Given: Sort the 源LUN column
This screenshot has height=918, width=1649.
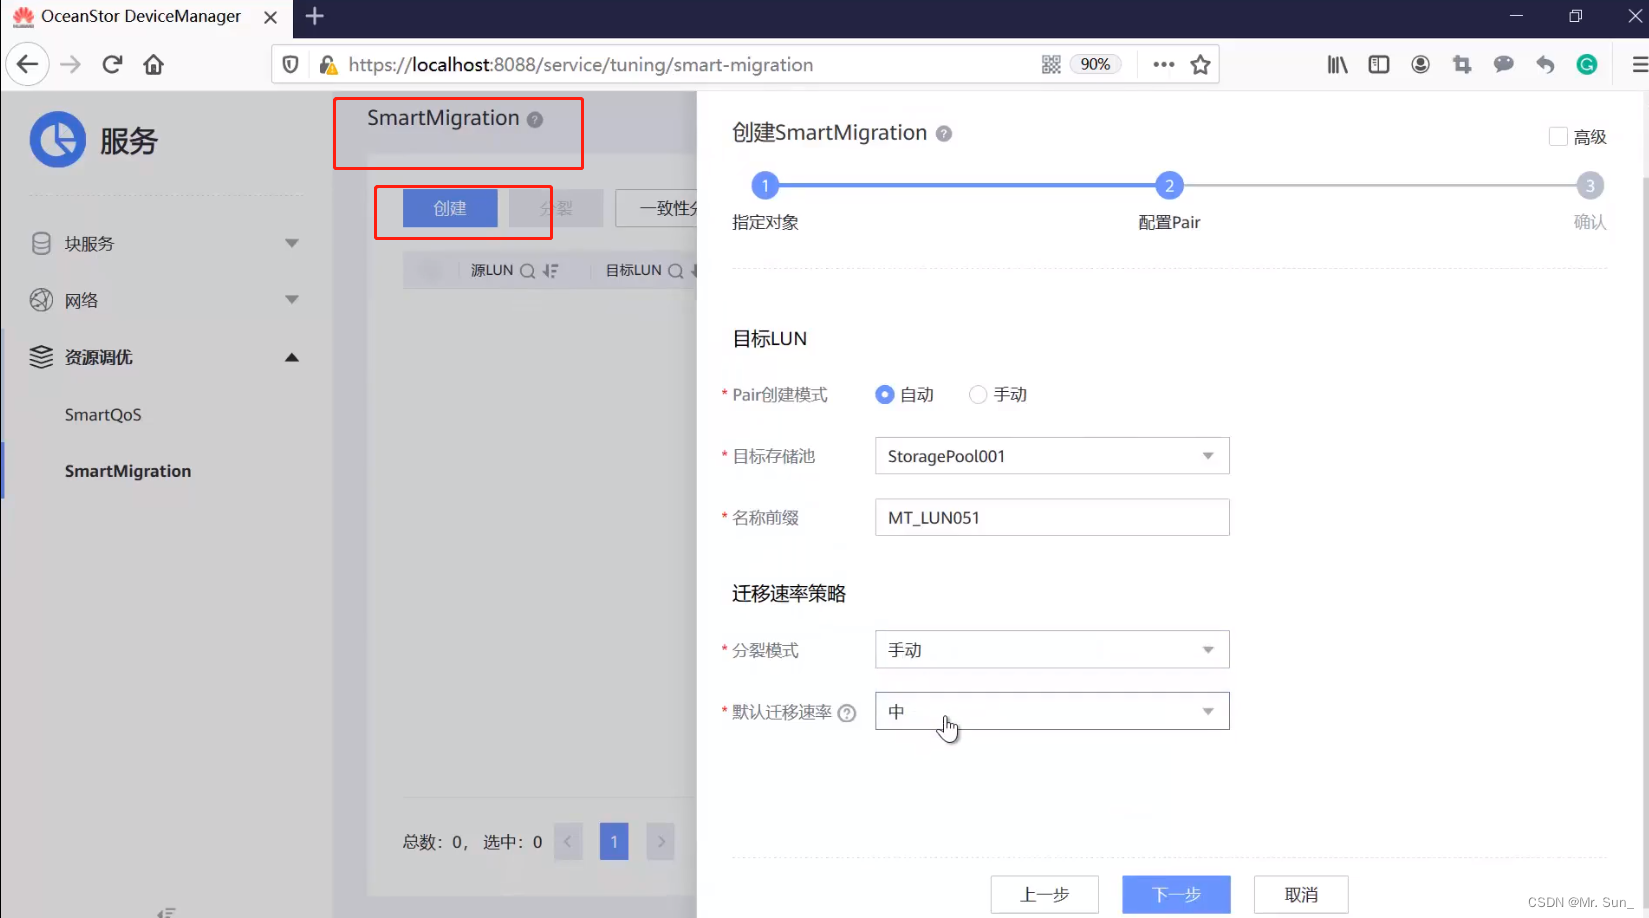Looking at the screenshot, I should click(x=550, y=271).
